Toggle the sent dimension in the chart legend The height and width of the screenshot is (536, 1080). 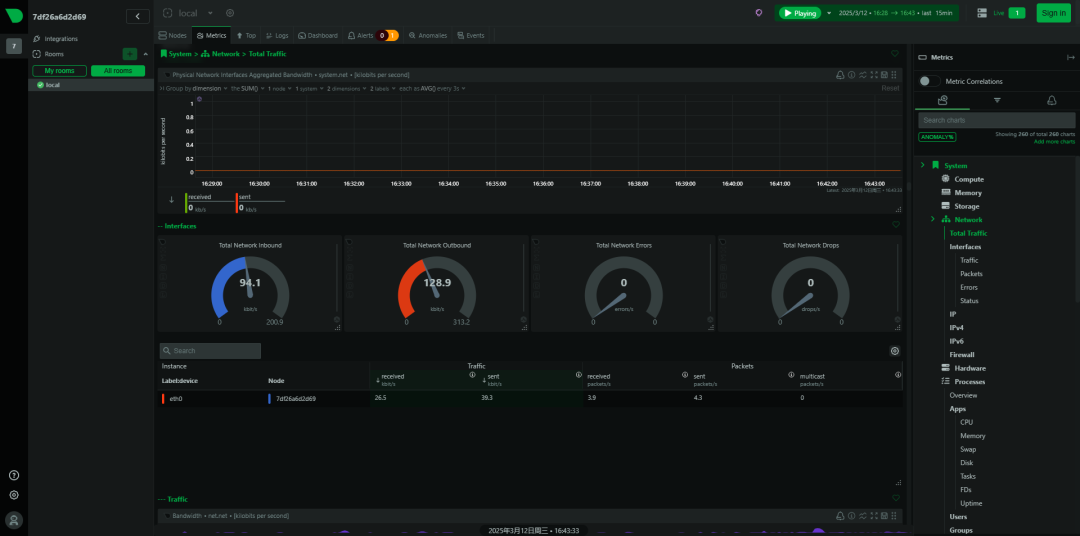coord(260,203)
